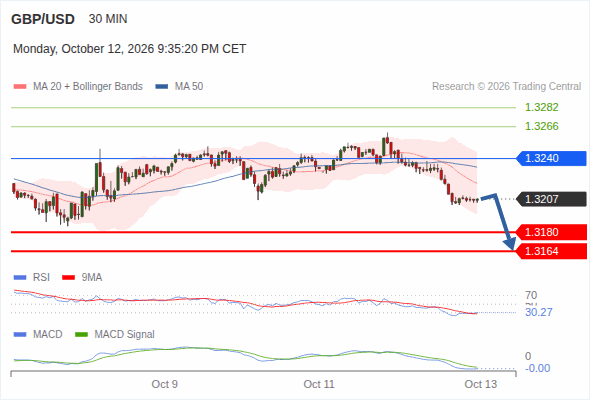The width and height of the screenshot is (590, 400).
Task: Click the Oct 9 date axis marker
Action: click(164, 384)
